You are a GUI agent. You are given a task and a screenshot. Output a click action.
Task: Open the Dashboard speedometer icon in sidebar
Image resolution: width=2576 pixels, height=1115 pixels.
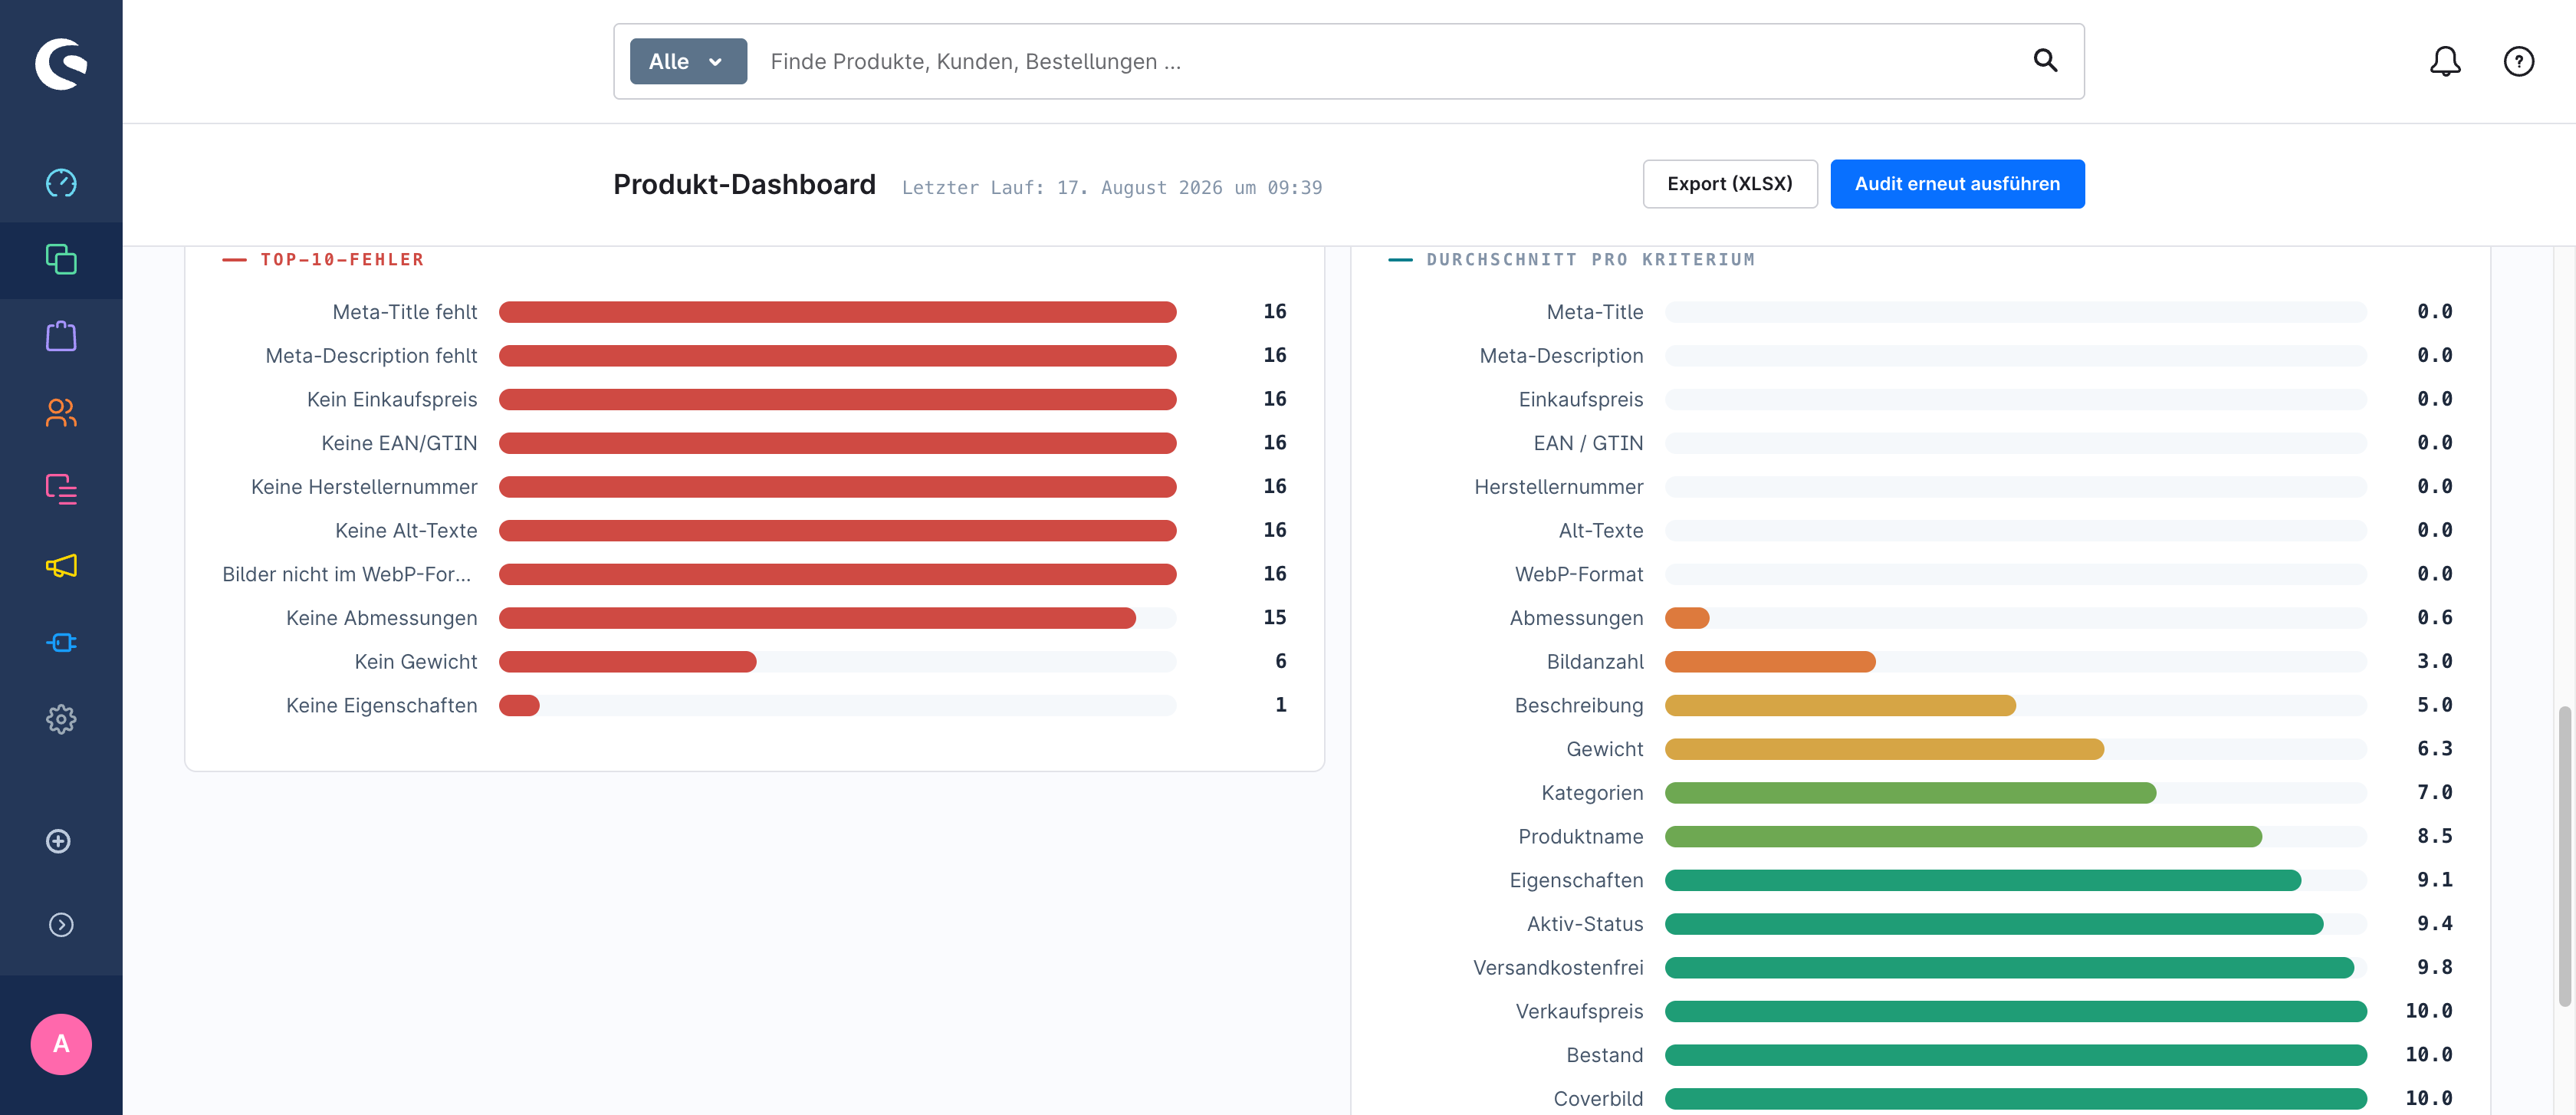pyautogui.click(x=61, y=183)
